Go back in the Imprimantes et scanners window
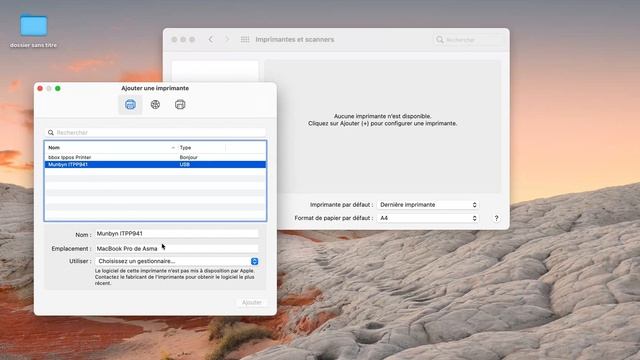 [x=211, y=39]
